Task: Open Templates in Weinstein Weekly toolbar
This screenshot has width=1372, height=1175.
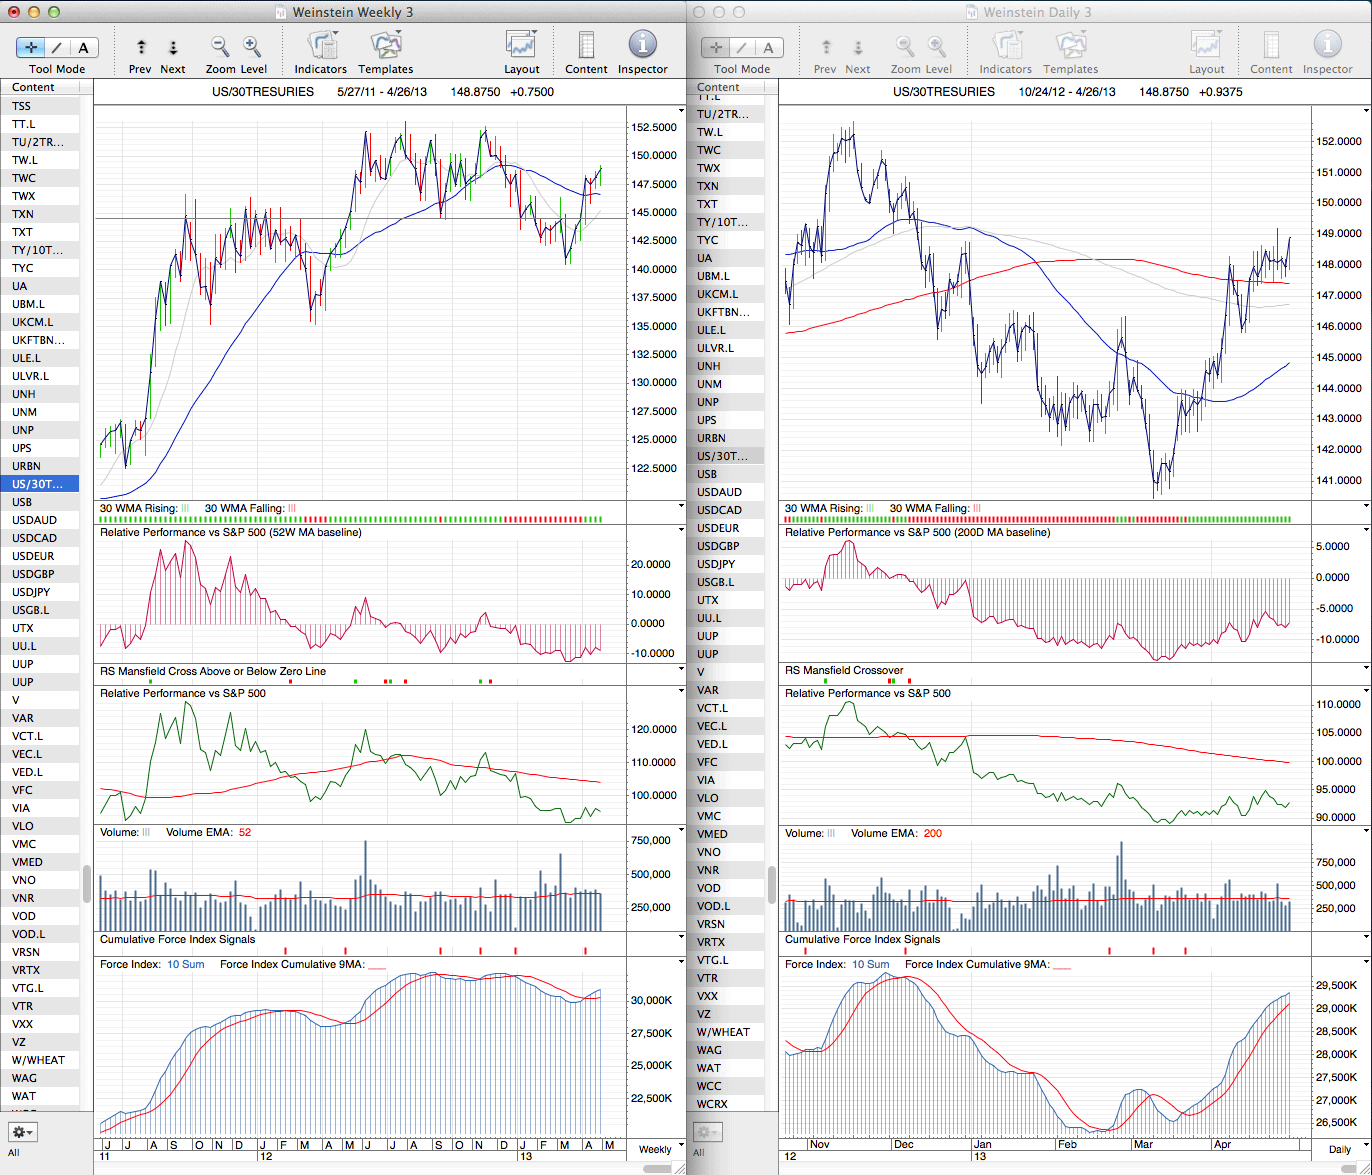Action: point(385,46)
